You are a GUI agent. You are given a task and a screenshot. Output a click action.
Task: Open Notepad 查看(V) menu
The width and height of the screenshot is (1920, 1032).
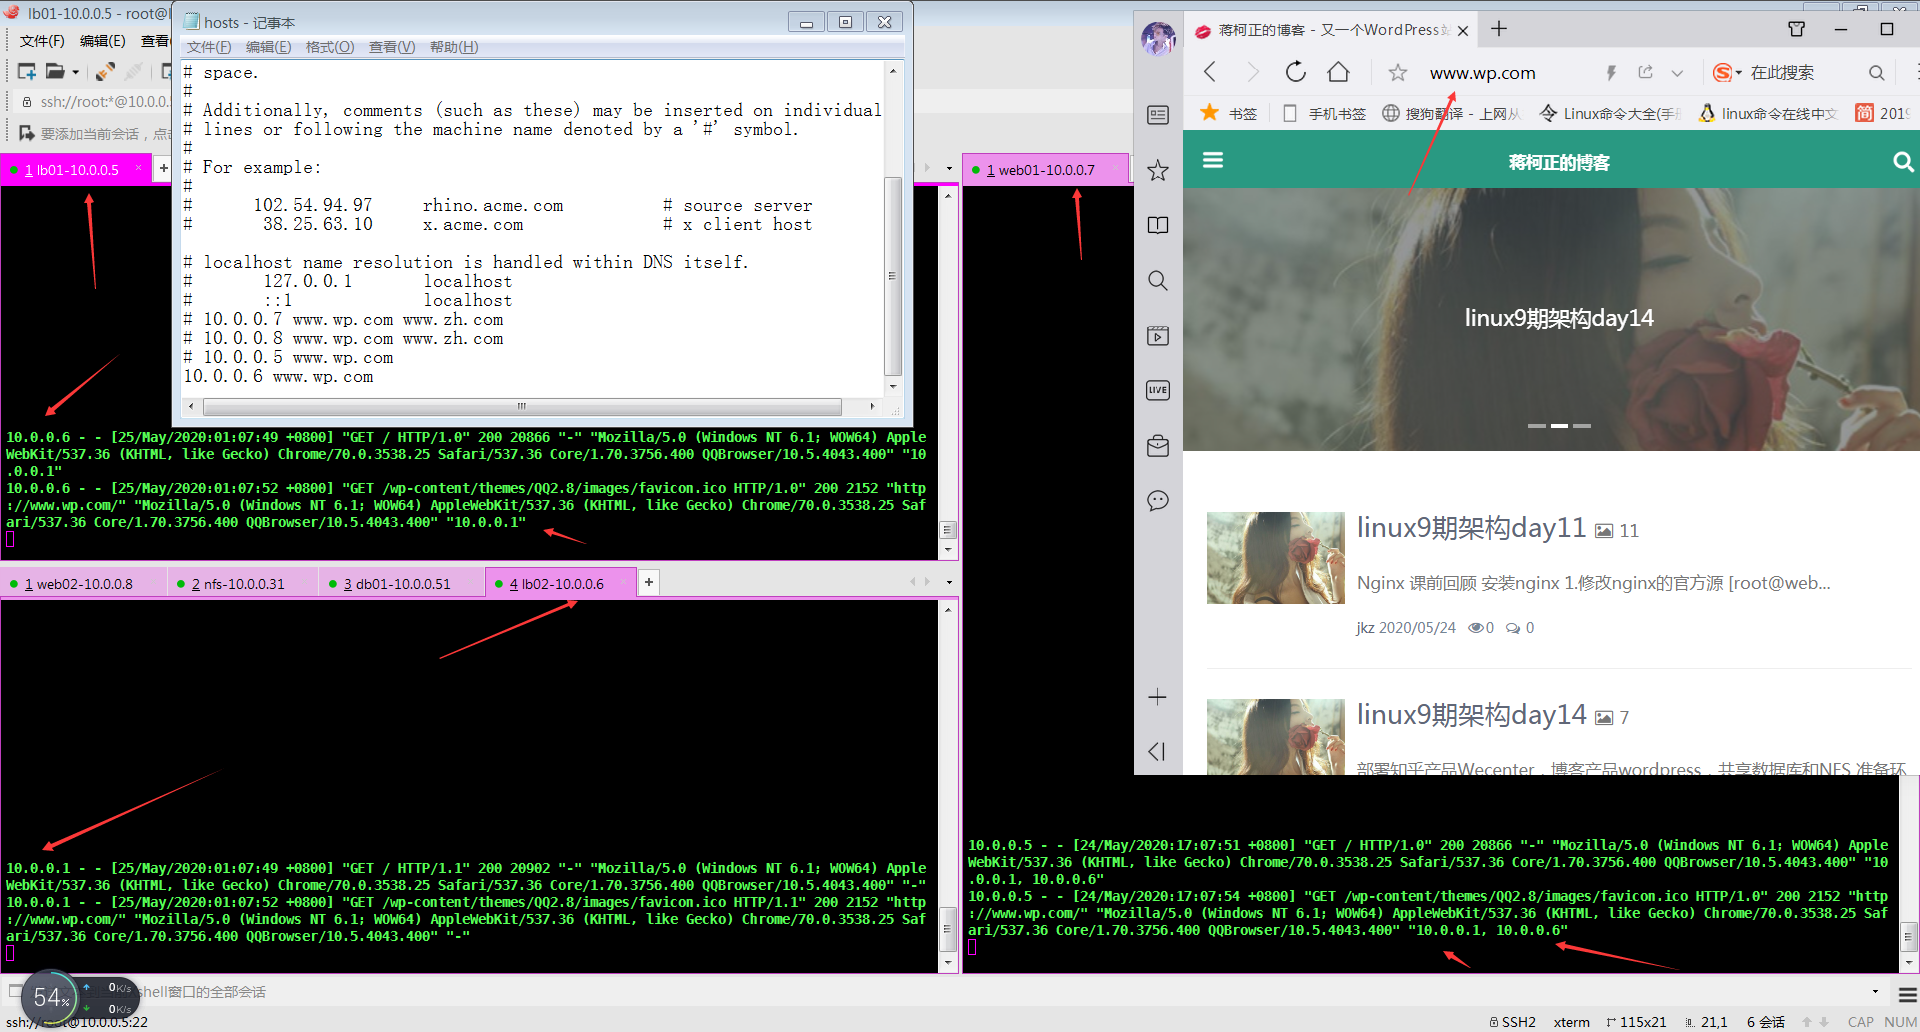click(x=392, y=47)
